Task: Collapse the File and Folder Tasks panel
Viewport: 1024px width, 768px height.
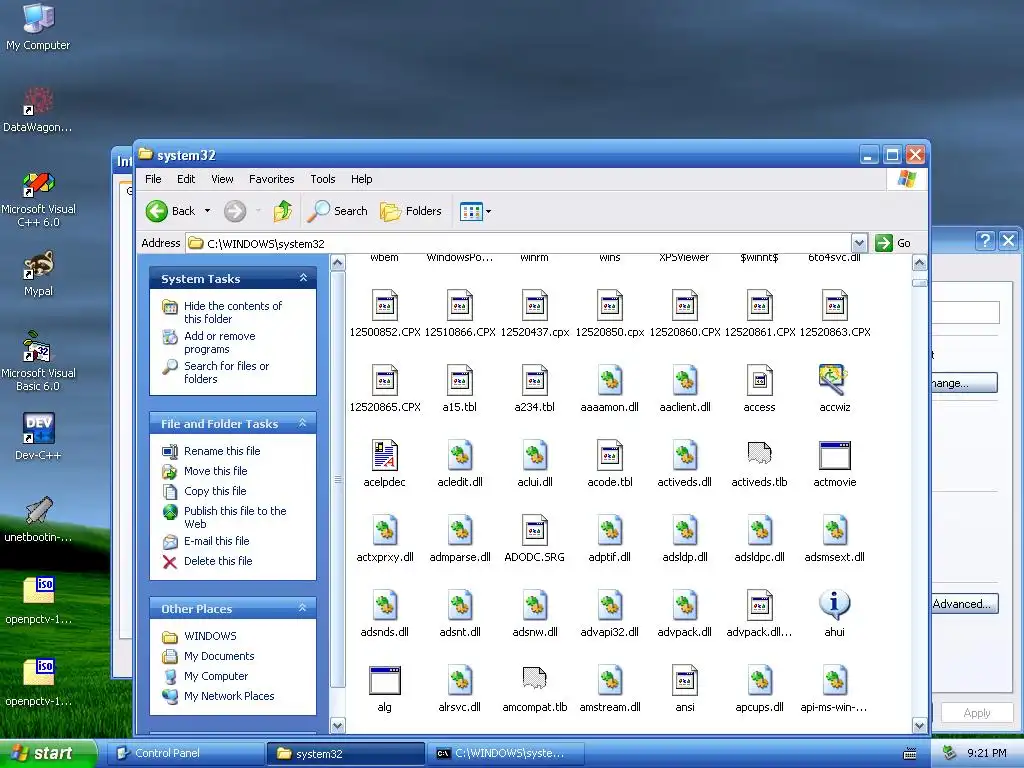Action: pos(303,423)
